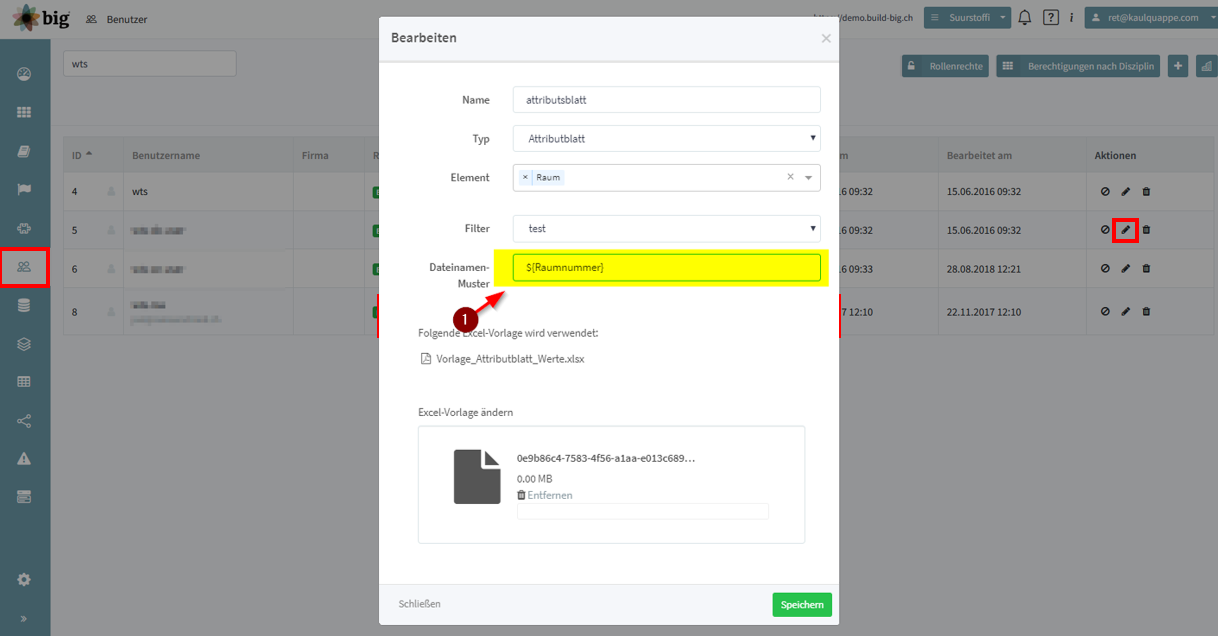Viewport: 1218px width, 636px height.
Task: Open the grid tiles icon in sidebar
Action: (24, 113)
